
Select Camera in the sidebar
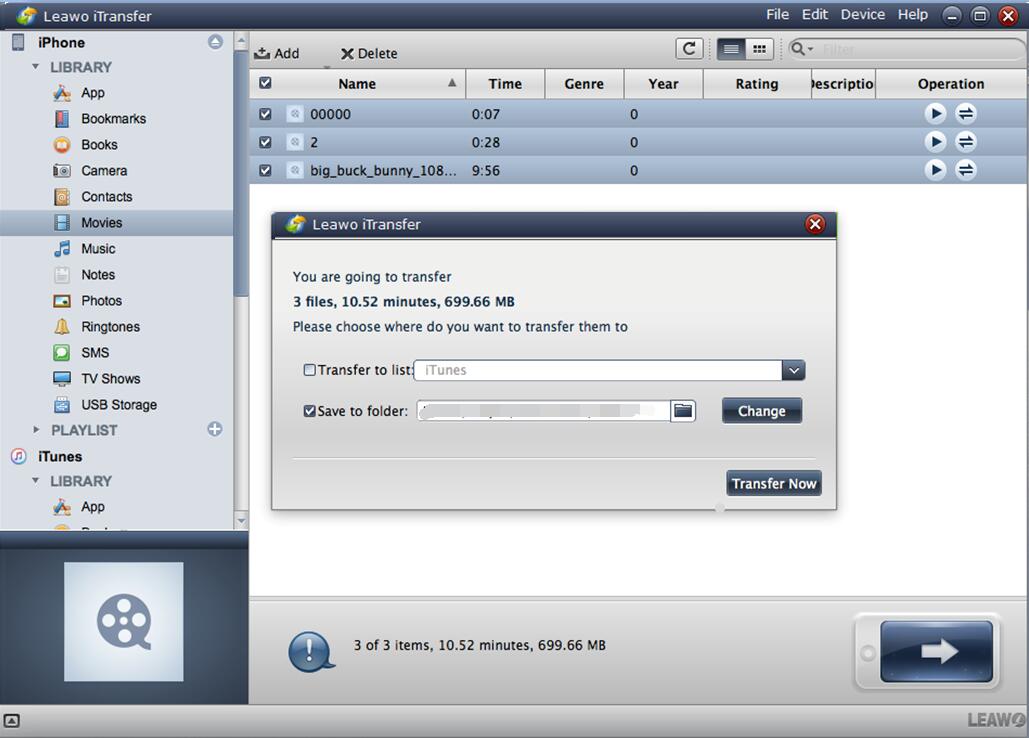point(104,171)
